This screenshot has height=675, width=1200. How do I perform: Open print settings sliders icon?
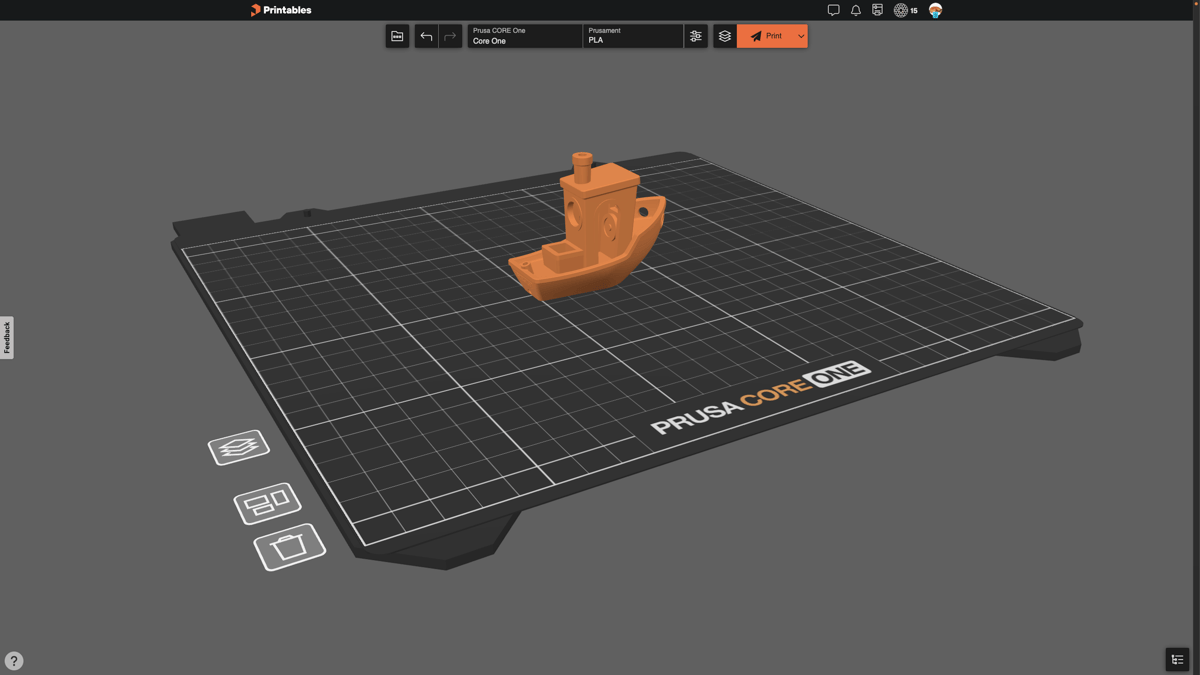click(696, 36)
